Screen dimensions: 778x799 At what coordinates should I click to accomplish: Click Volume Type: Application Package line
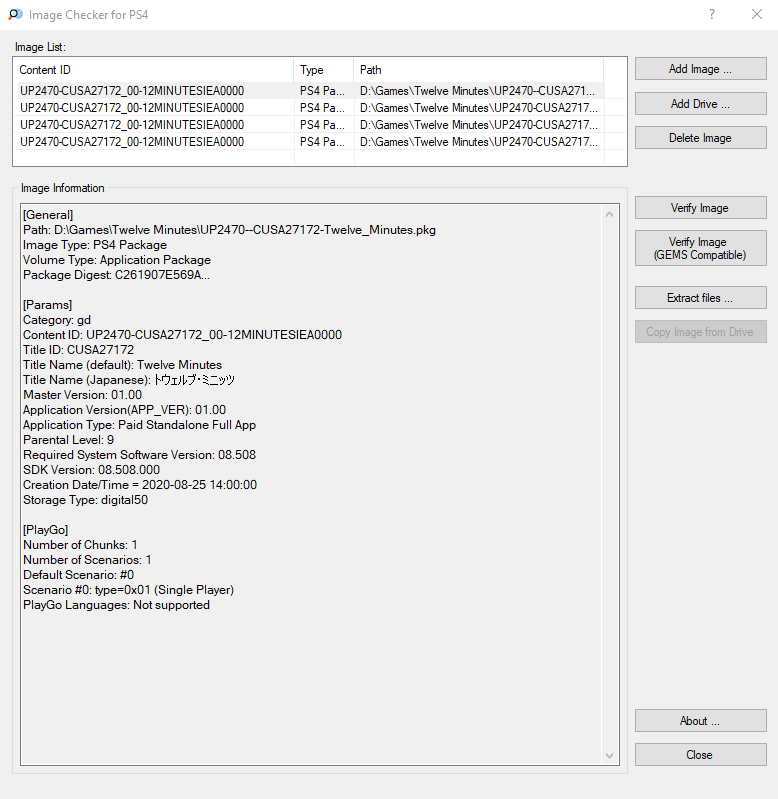117,260
